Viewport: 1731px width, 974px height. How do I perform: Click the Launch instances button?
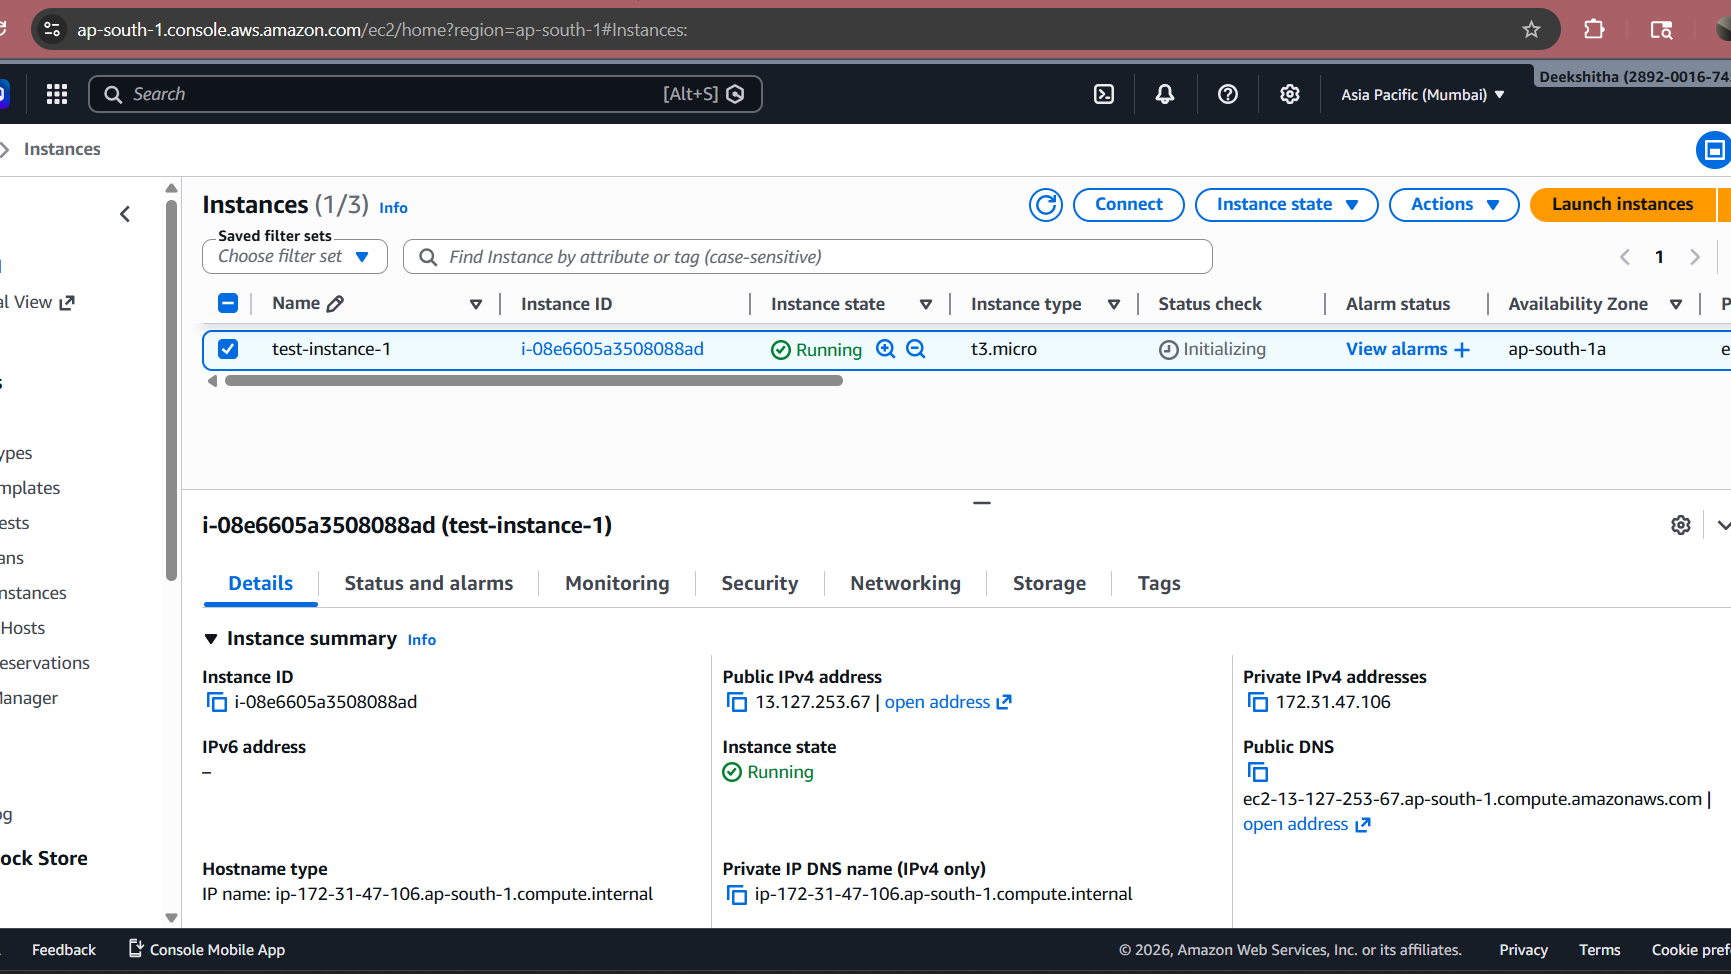coord(1621,205)
